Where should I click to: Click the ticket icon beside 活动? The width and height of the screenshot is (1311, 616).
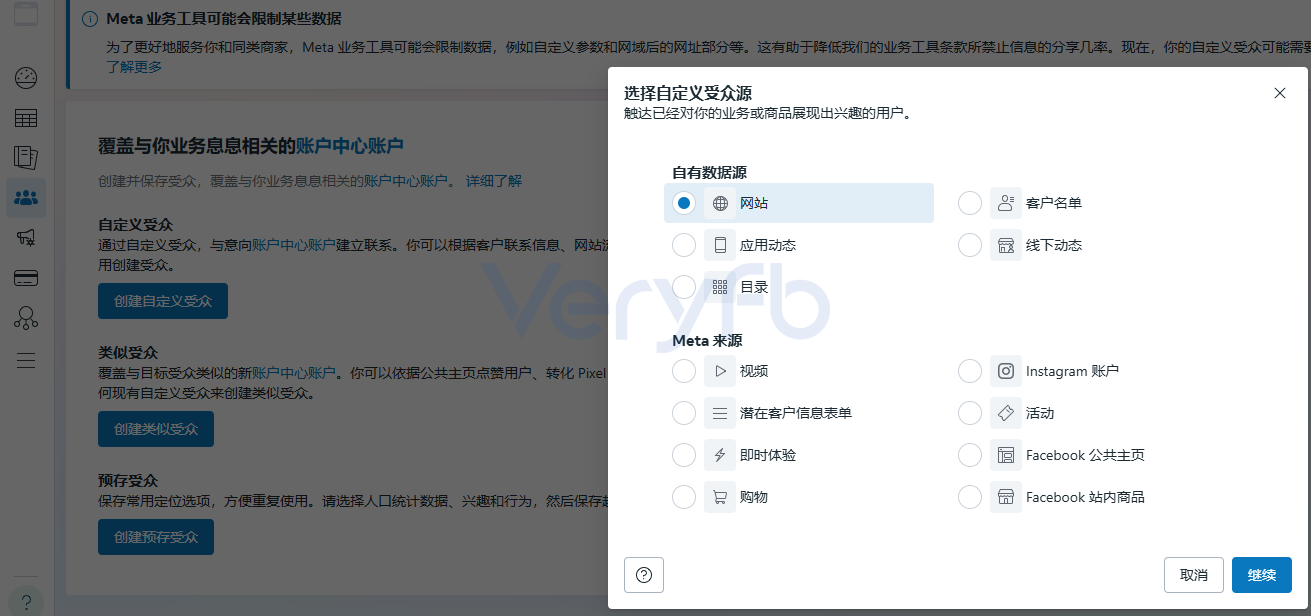pyautogui.click(x=1006, y=413)
